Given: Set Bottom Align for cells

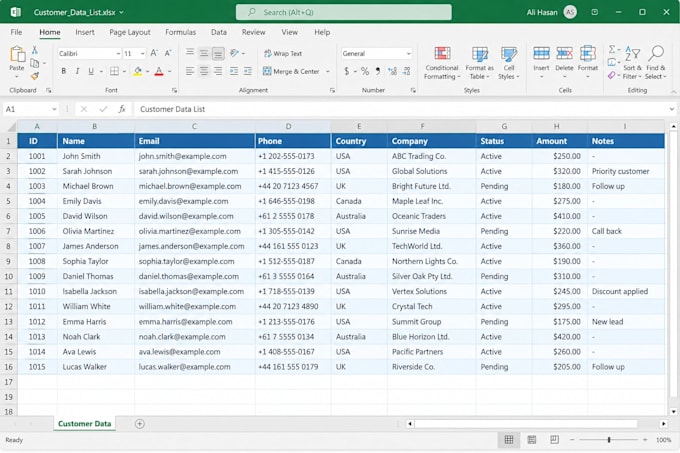Looking at the screenshot, I should point(218,53).
